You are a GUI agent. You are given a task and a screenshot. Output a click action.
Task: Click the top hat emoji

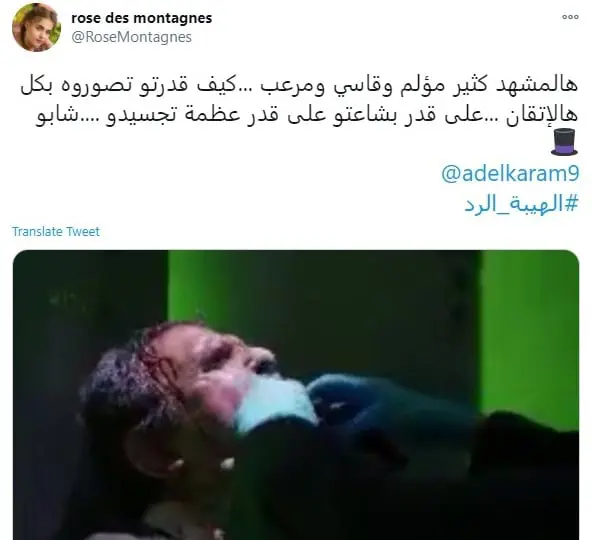[564, 142]
